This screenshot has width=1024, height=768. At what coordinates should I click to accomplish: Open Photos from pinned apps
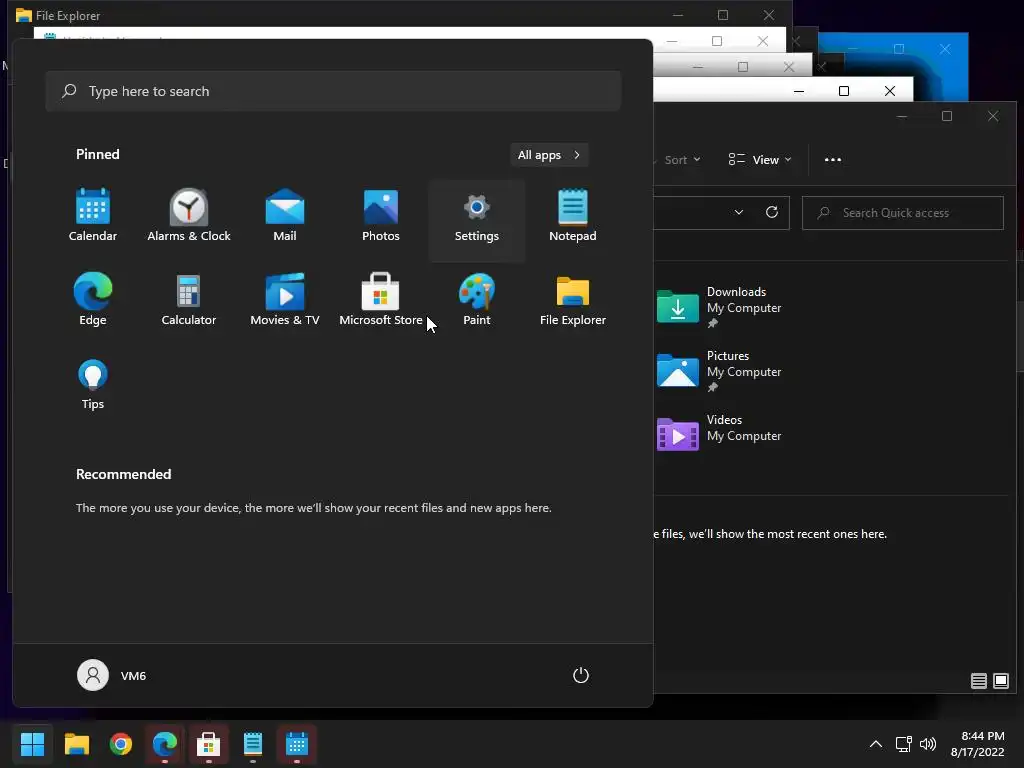point(381,216)
